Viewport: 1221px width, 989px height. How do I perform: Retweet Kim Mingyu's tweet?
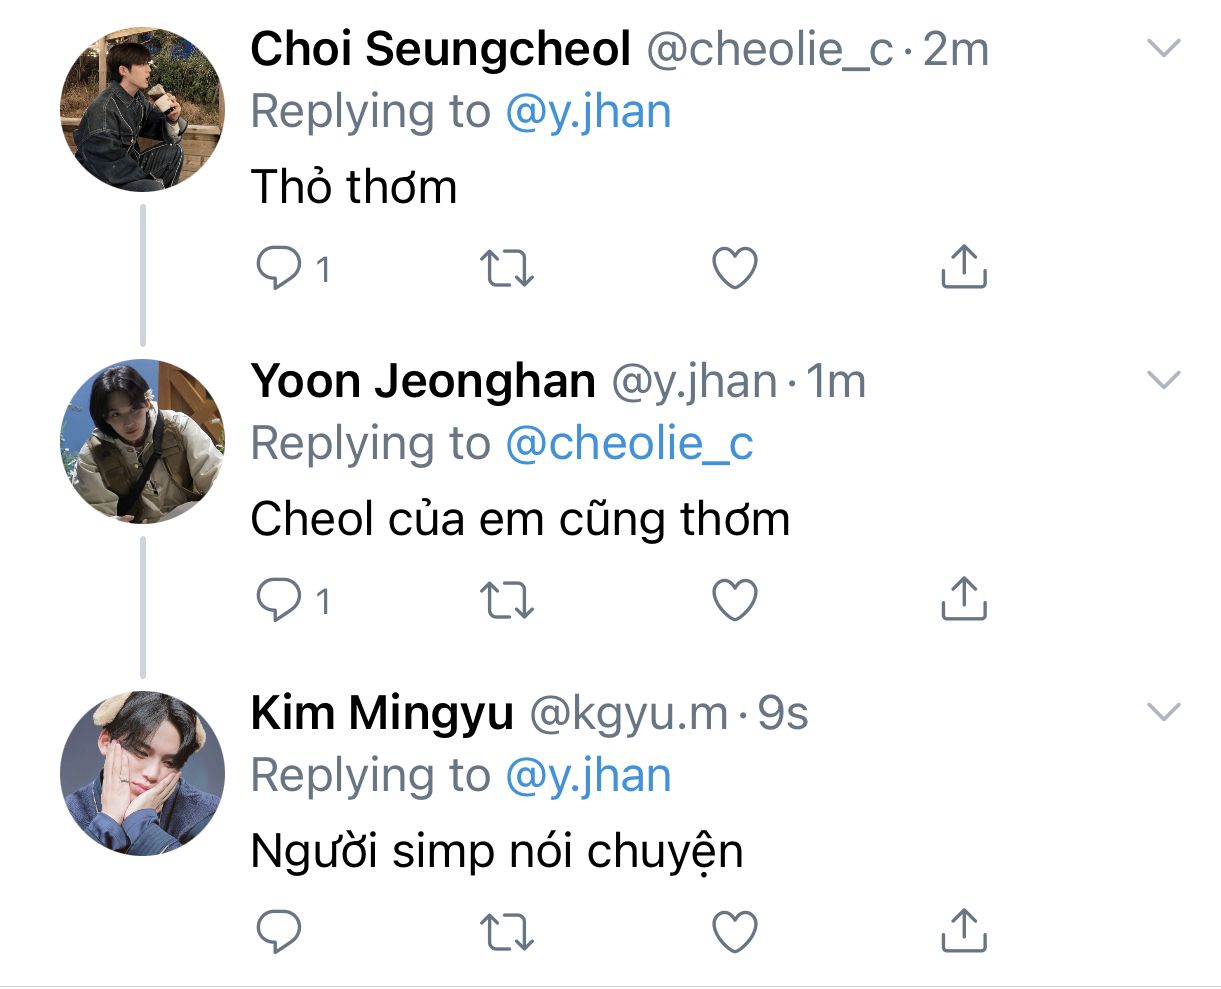point(507,932)
